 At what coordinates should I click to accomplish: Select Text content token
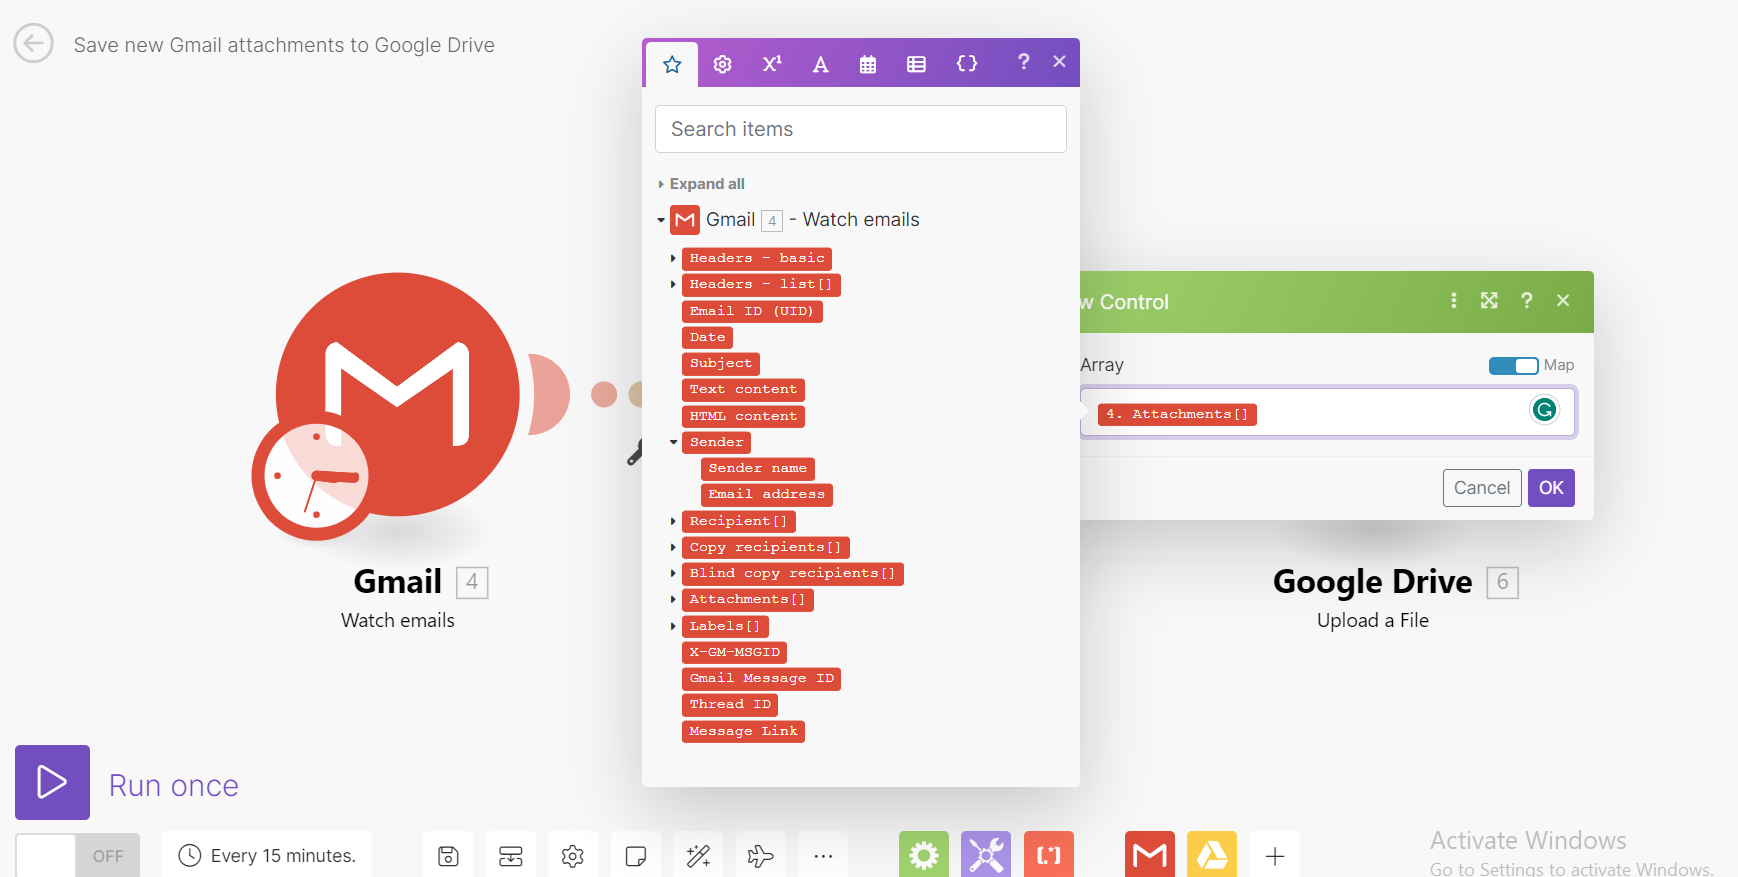743,390
